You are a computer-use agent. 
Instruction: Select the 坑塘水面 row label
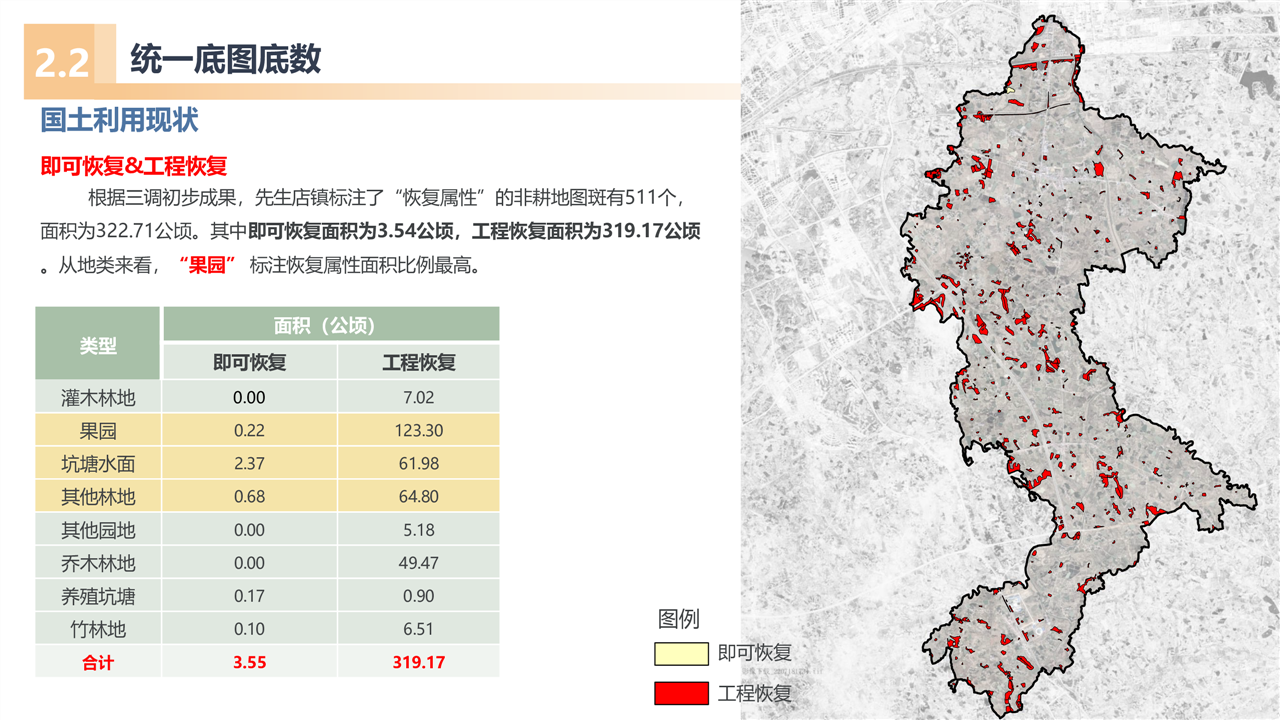(98, 464)
